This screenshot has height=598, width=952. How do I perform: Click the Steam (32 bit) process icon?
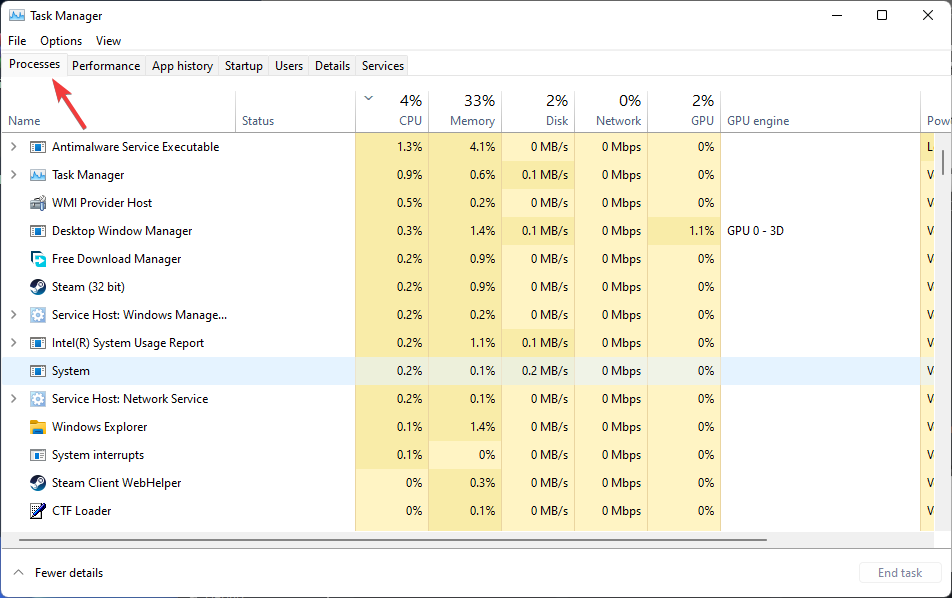pos(38,287)
